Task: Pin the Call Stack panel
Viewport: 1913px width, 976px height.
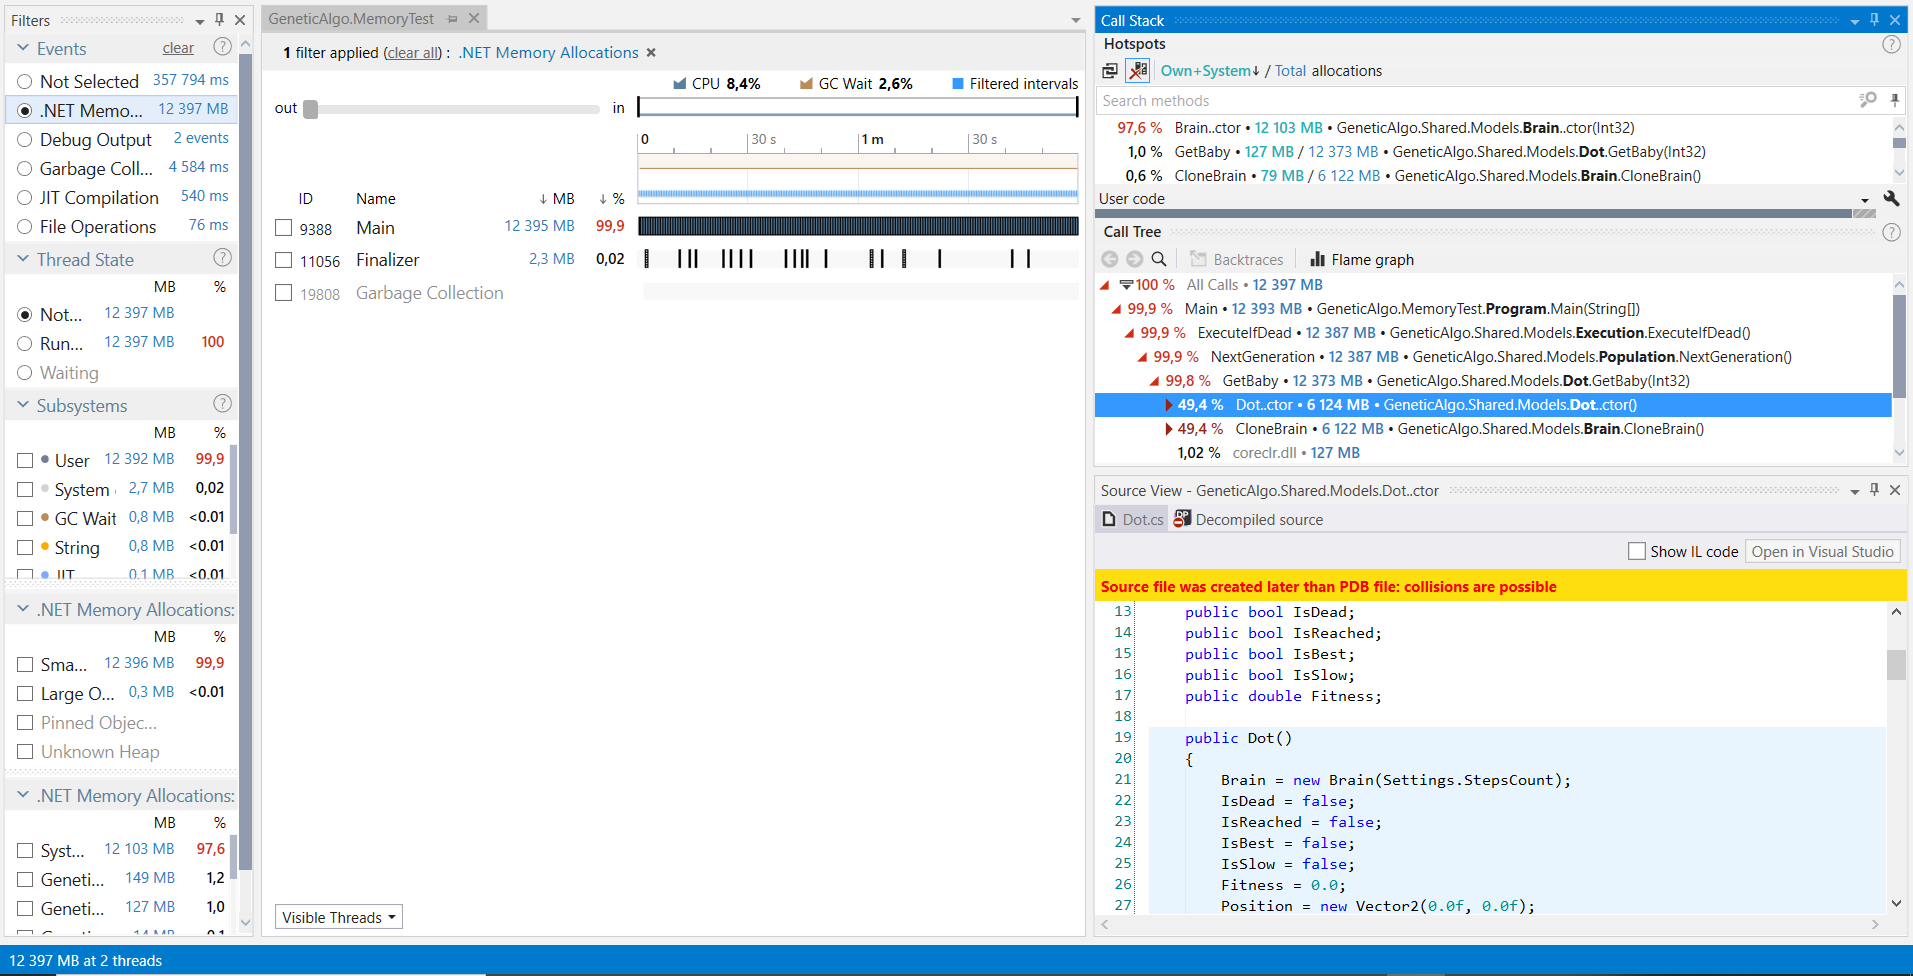Action: click(x=1875, y=20)
